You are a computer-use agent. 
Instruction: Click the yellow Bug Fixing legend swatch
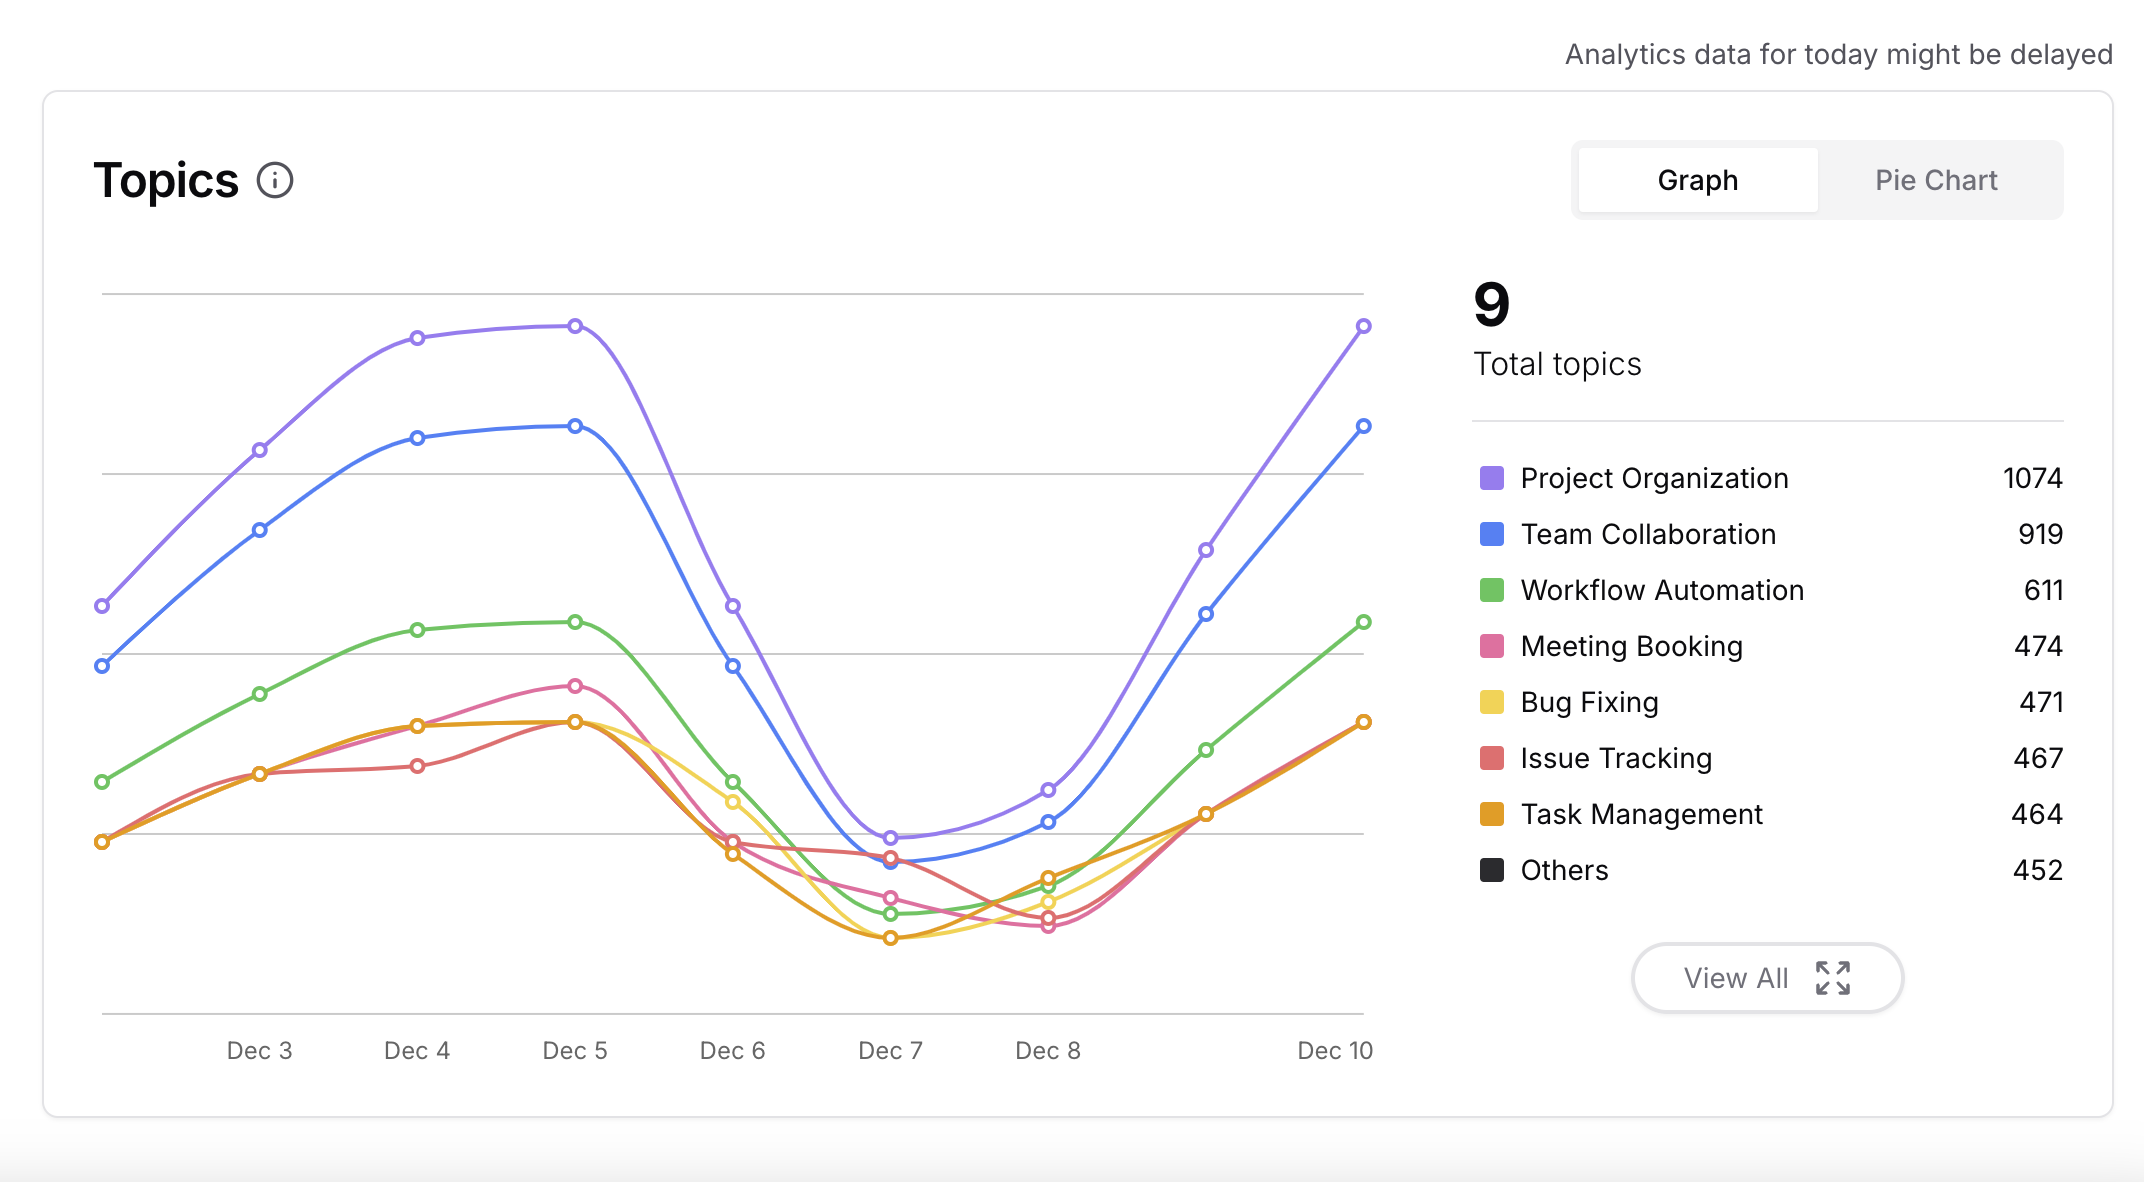pyautogui.click(x=1491, y=702)
